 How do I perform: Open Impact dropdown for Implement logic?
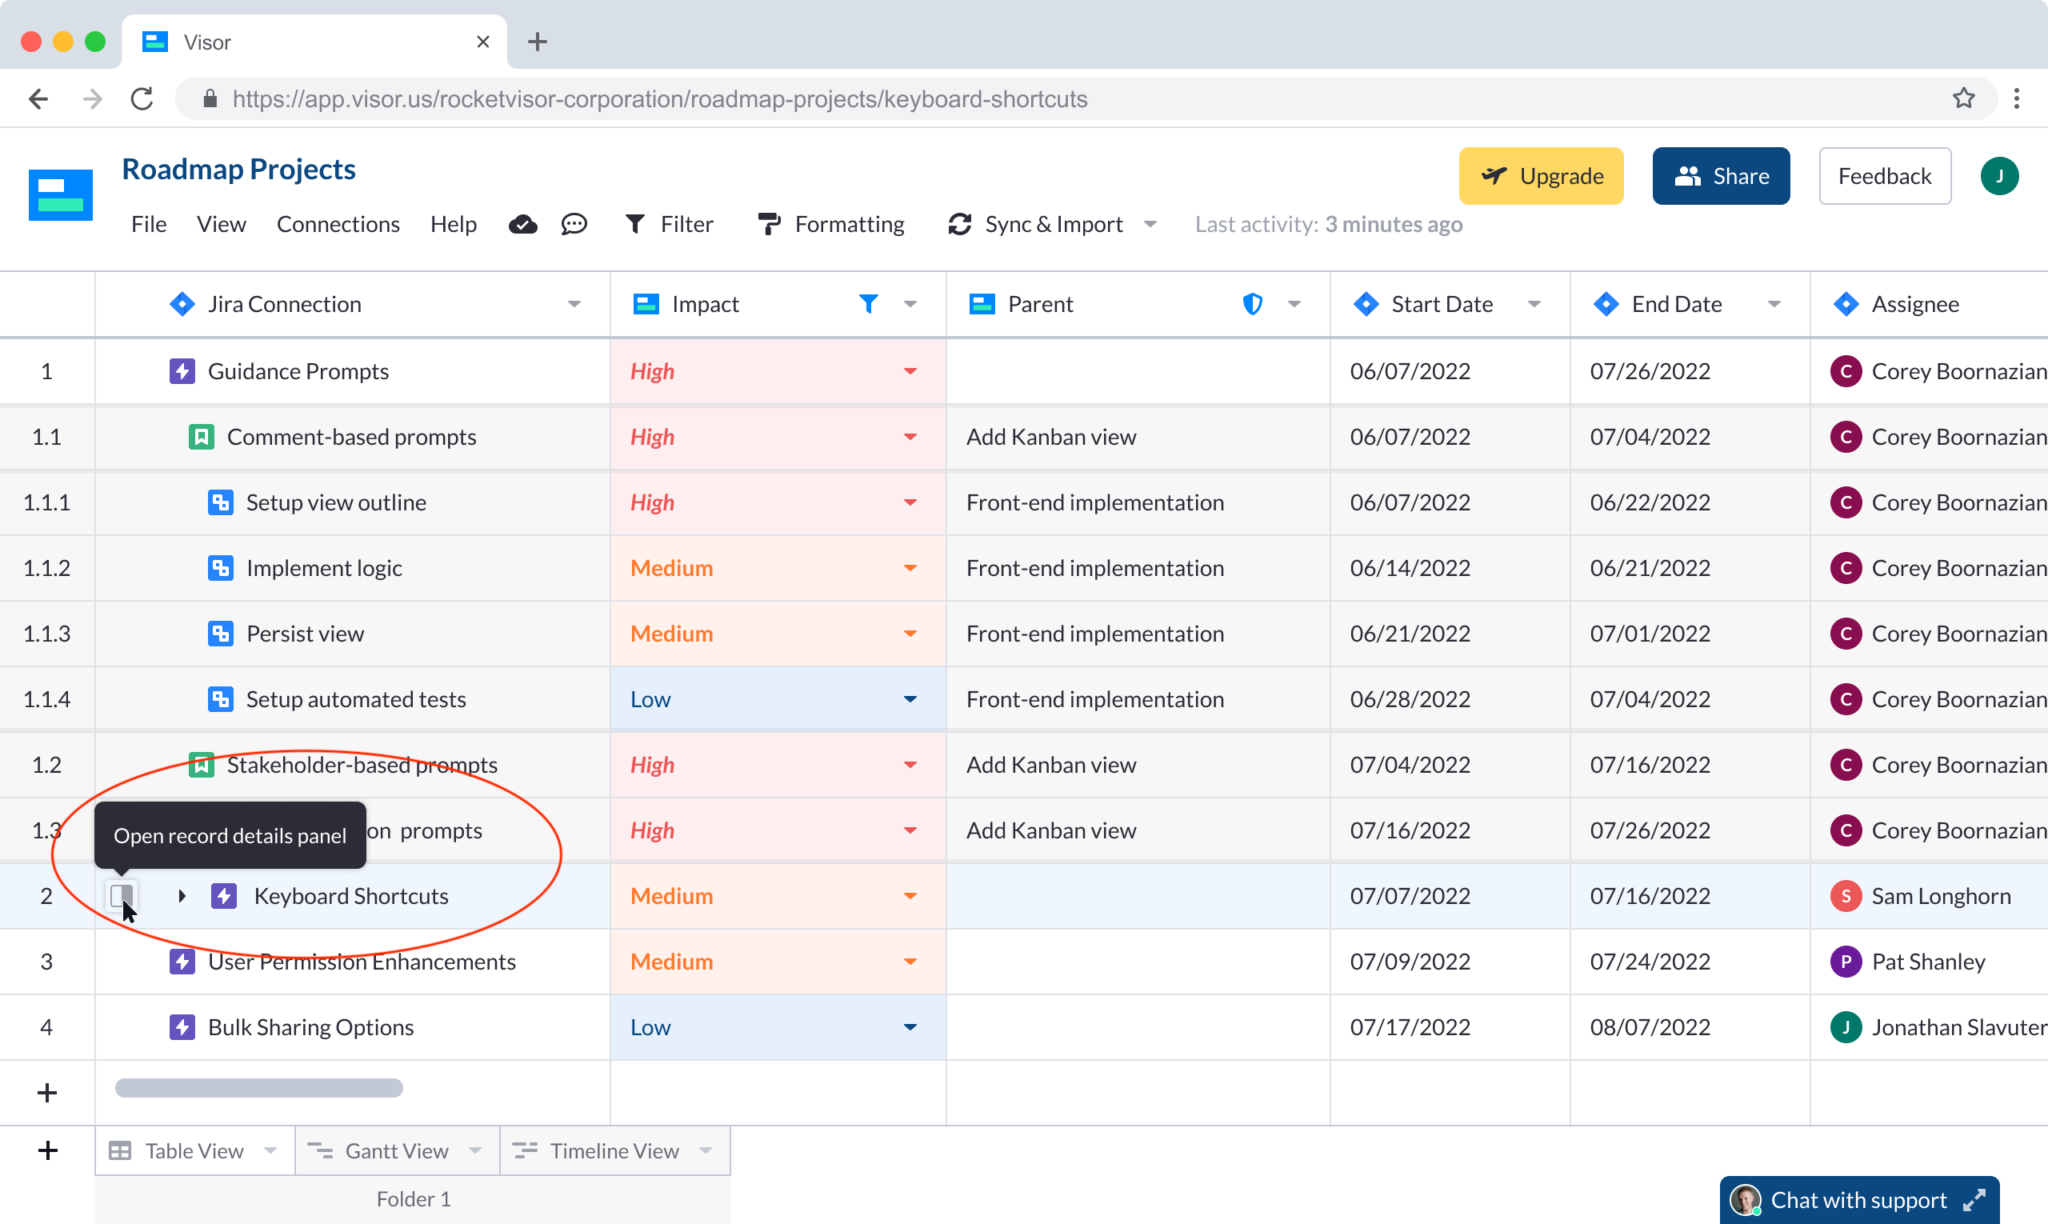(910, 568)
